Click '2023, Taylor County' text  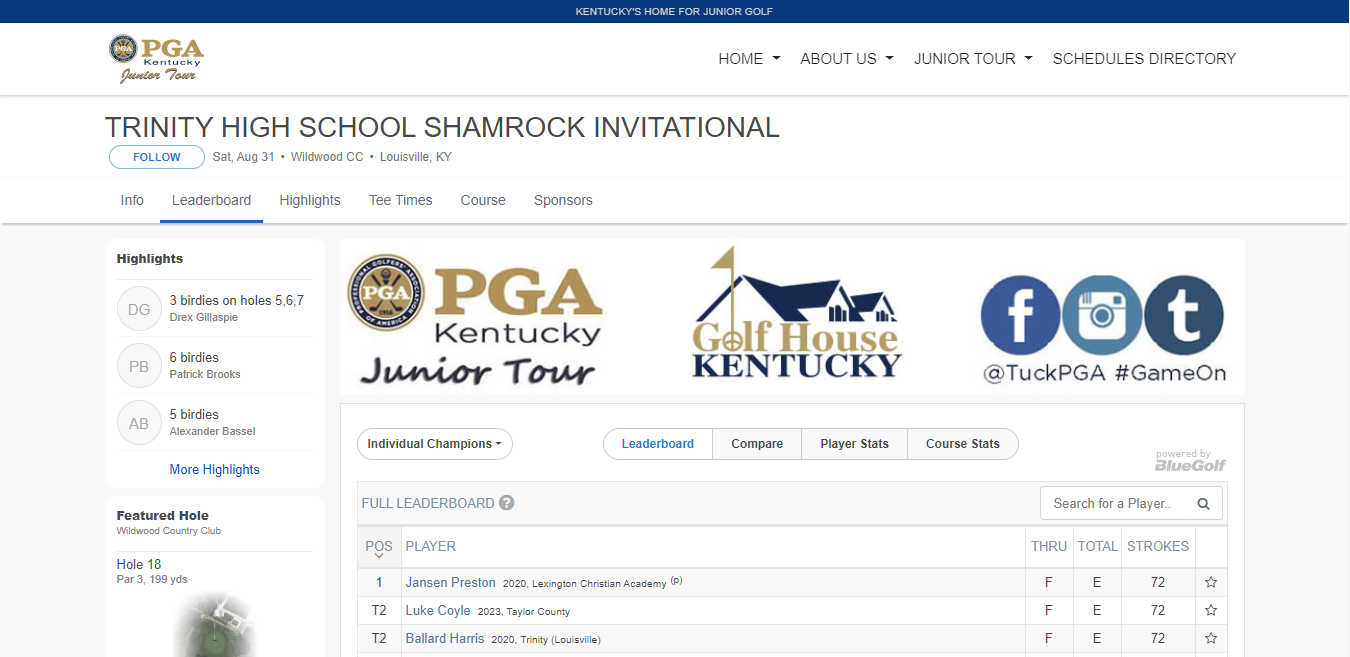[524, 611]
